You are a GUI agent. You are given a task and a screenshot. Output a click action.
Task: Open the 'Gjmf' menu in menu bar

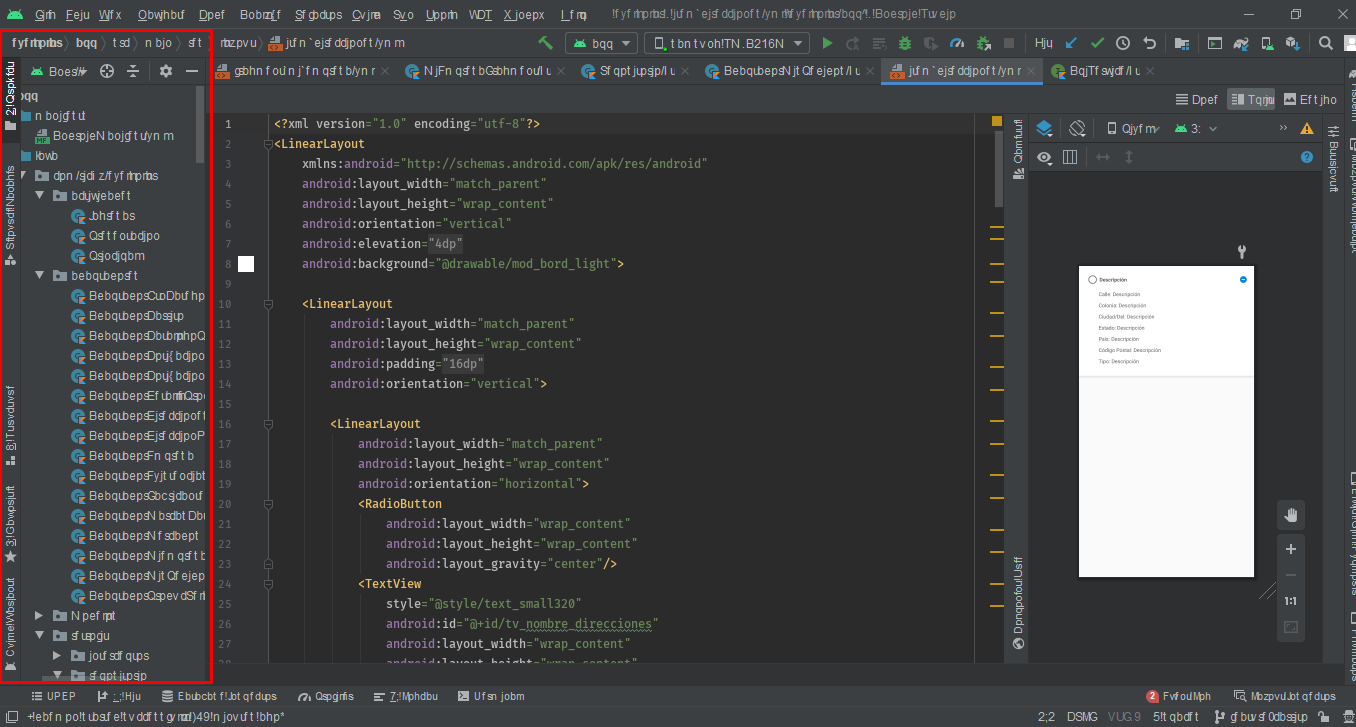click(44, 15)
